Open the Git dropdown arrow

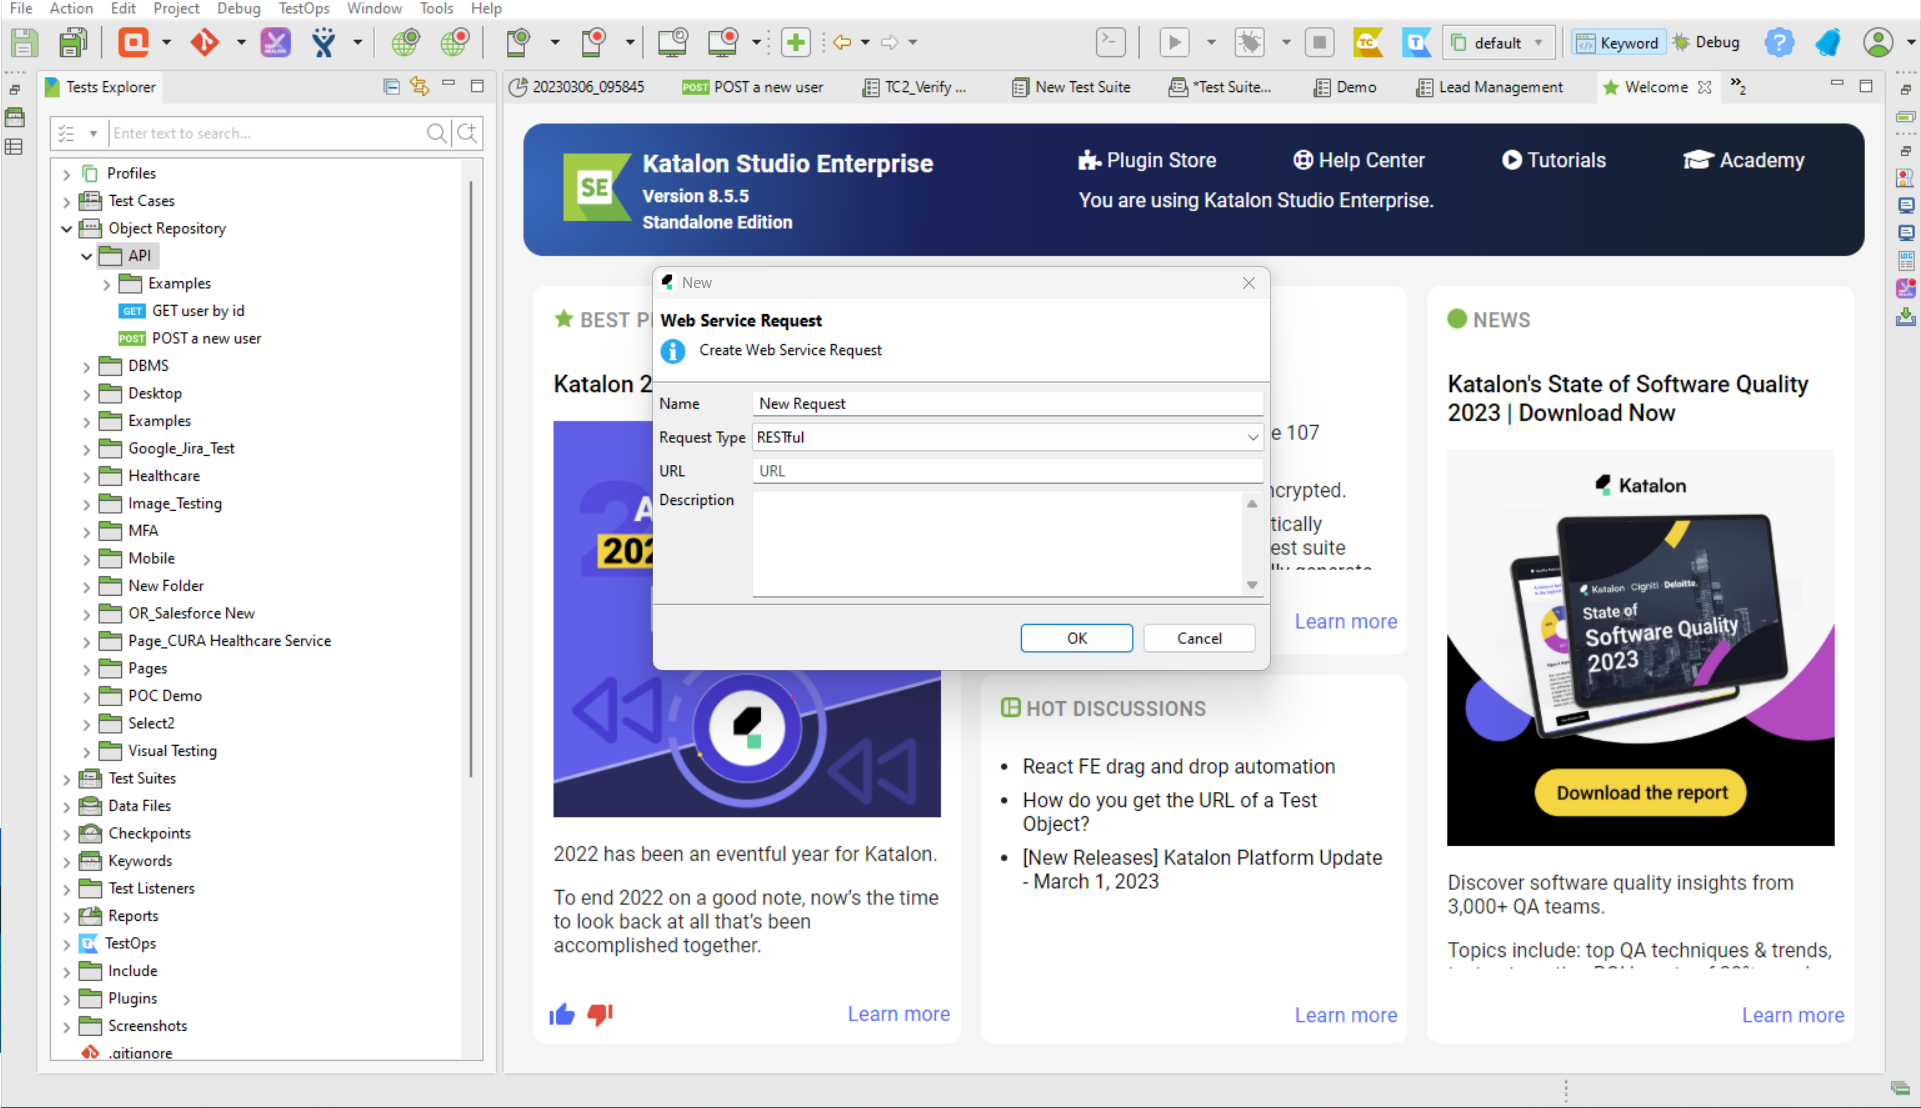click(x=241, y=42)
